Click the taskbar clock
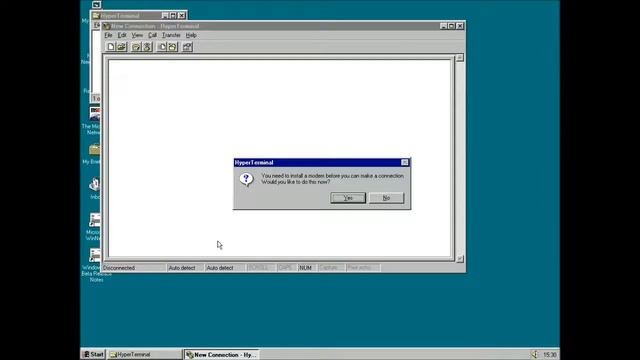Viewport: 640px width, 360px height. pos(549,355)
